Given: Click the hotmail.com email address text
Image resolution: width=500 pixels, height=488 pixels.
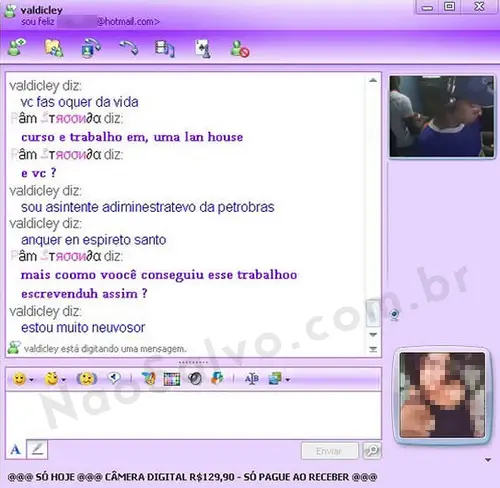Looking at the screenshot, I should (x=128, y=22).
